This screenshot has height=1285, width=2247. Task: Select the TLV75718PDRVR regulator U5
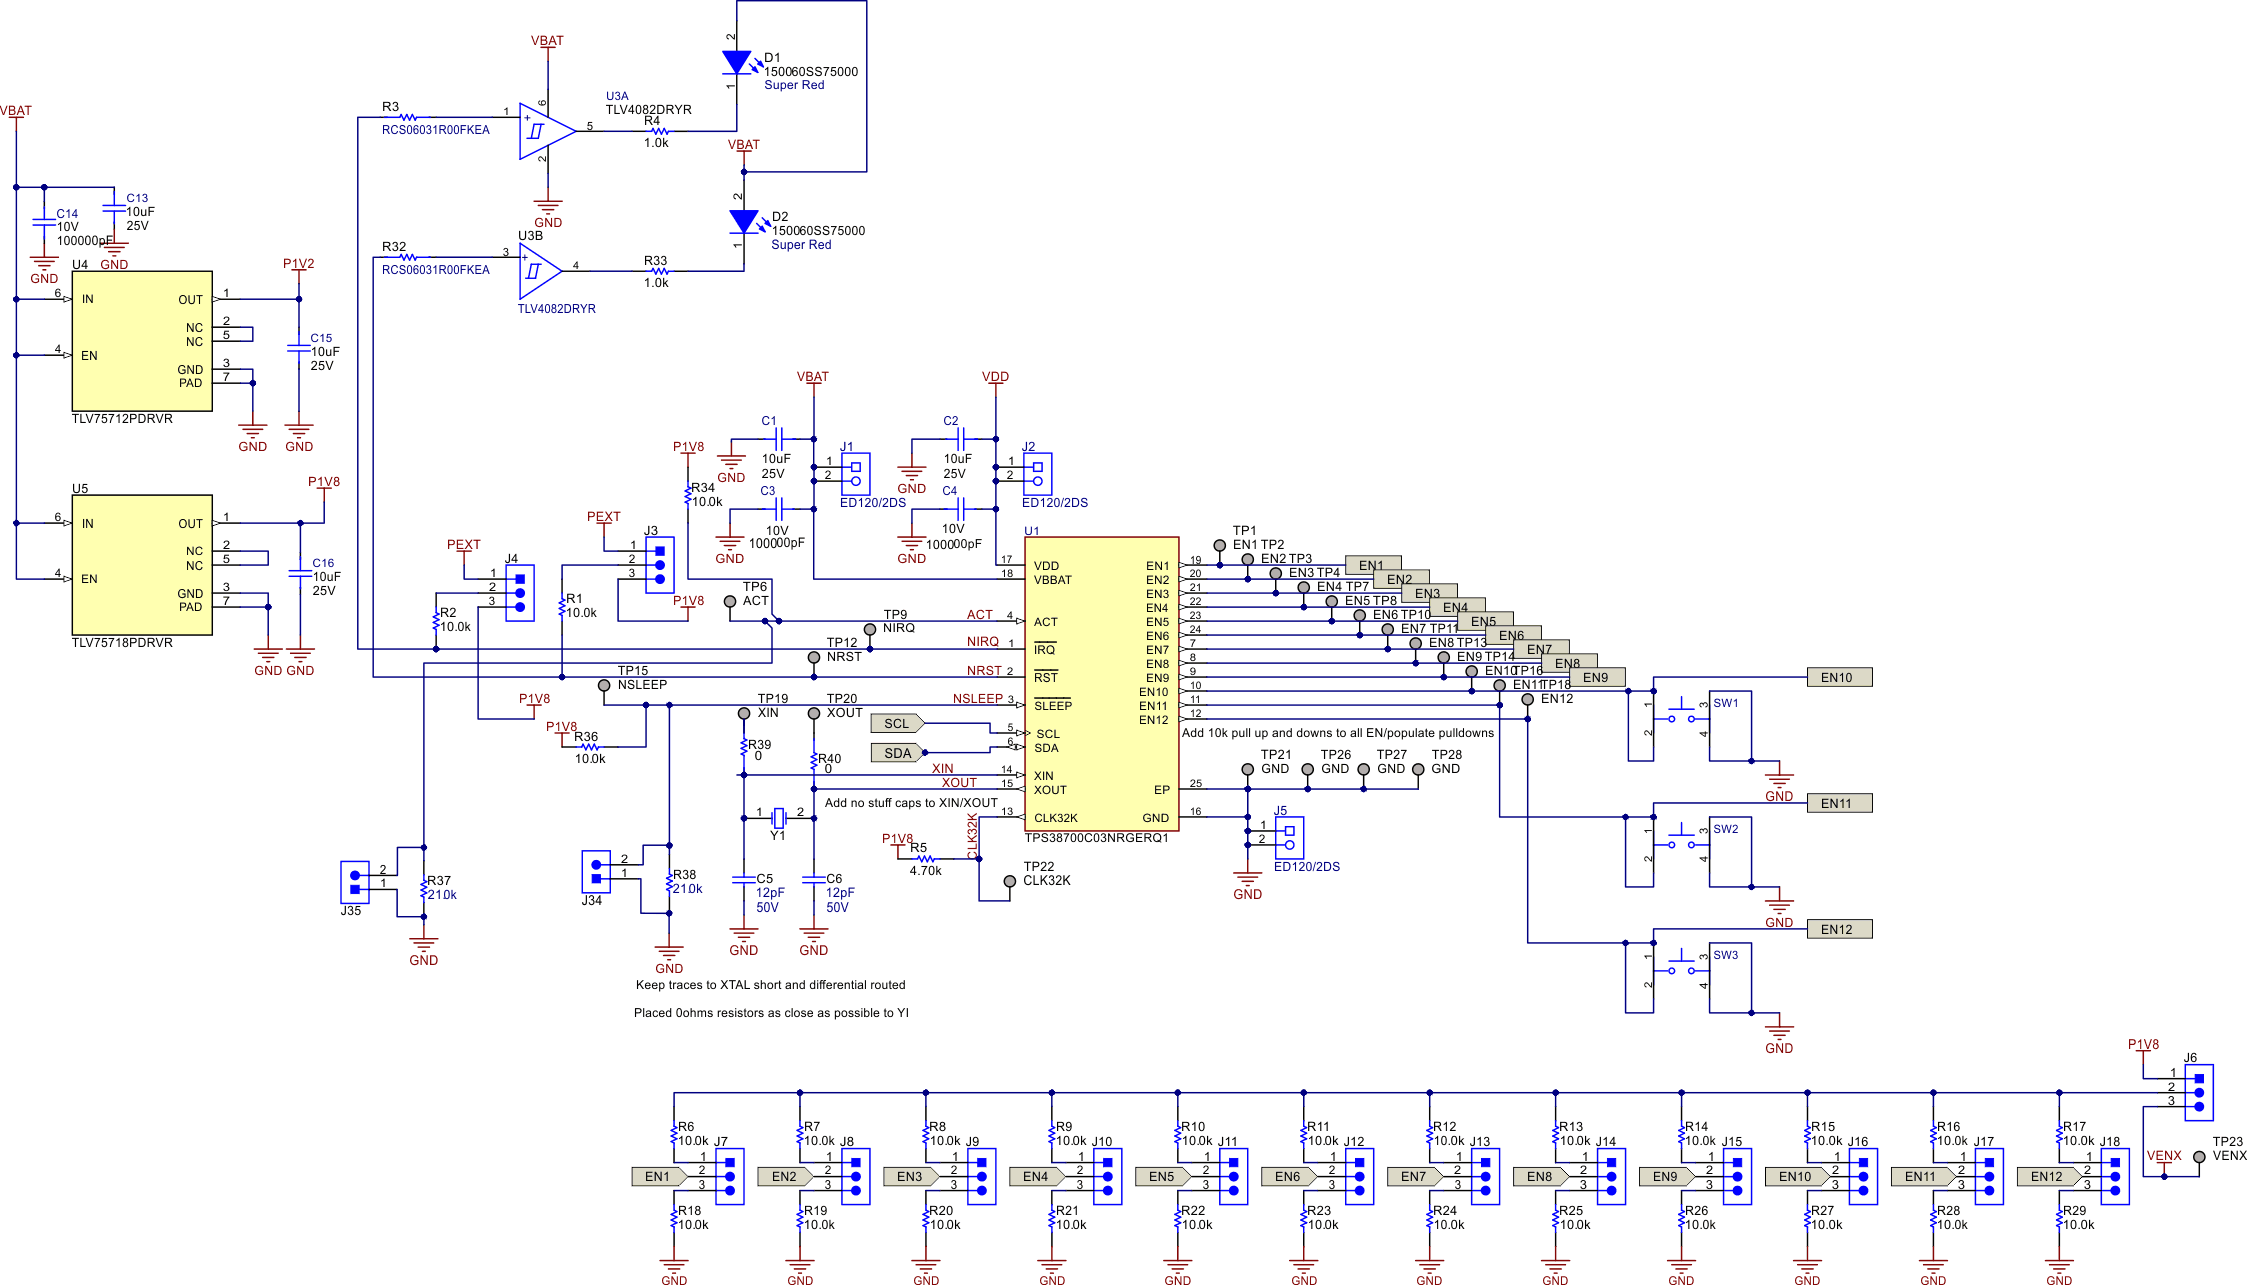point(140,565)
